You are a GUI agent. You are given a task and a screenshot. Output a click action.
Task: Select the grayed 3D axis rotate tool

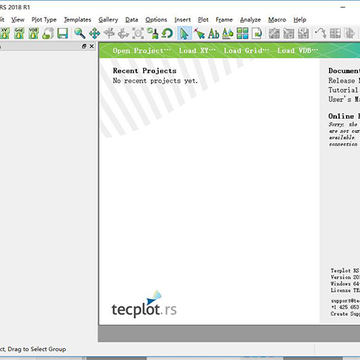click(x=123, y=33)
